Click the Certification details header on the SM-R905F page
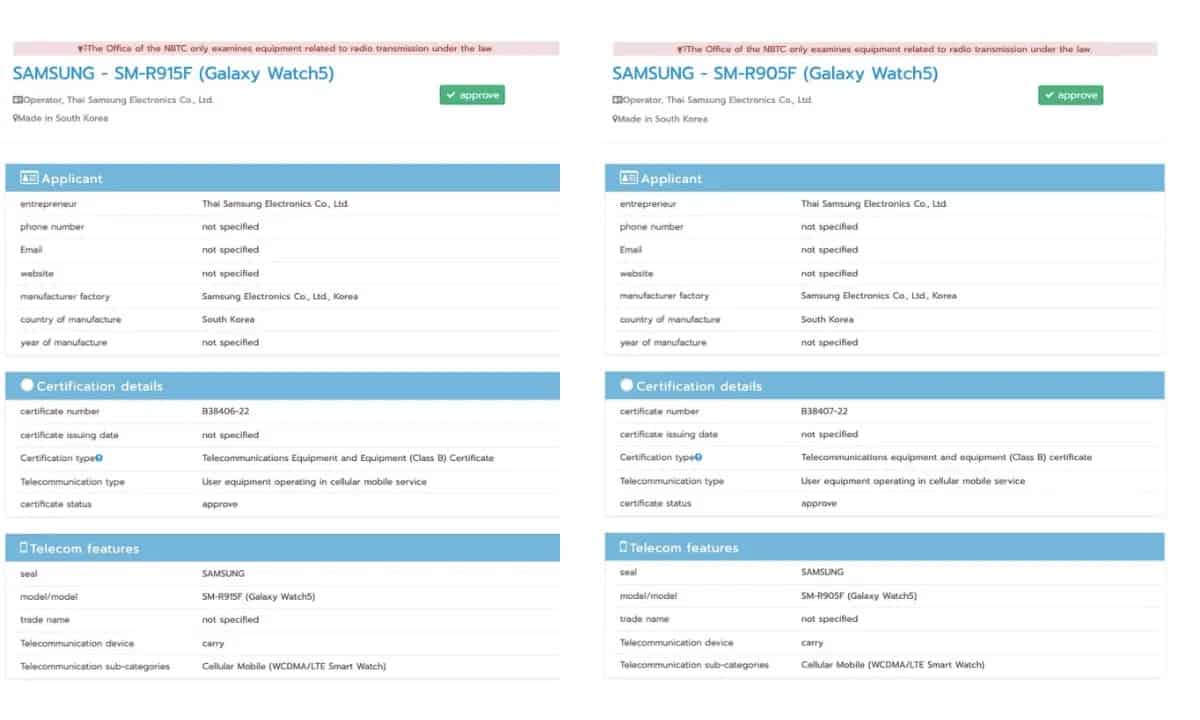This screenshot has width=1200, height=720. 885,385
